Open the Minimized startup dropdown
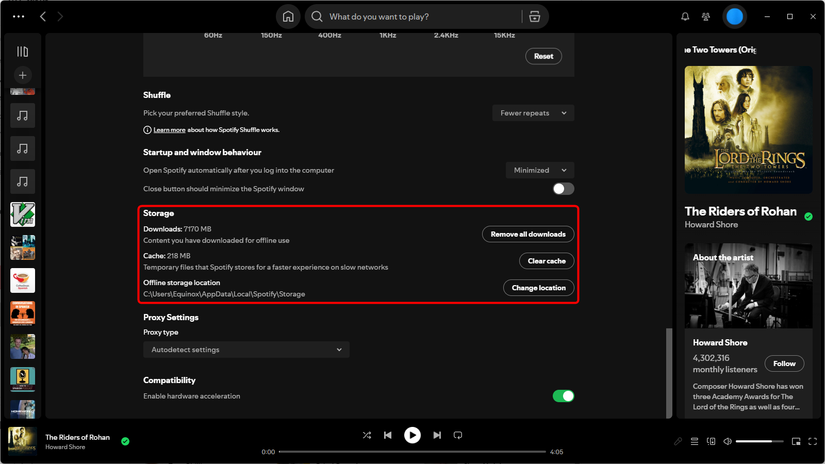Viewport: 825px width, 464px height. (x=540, y=170)
